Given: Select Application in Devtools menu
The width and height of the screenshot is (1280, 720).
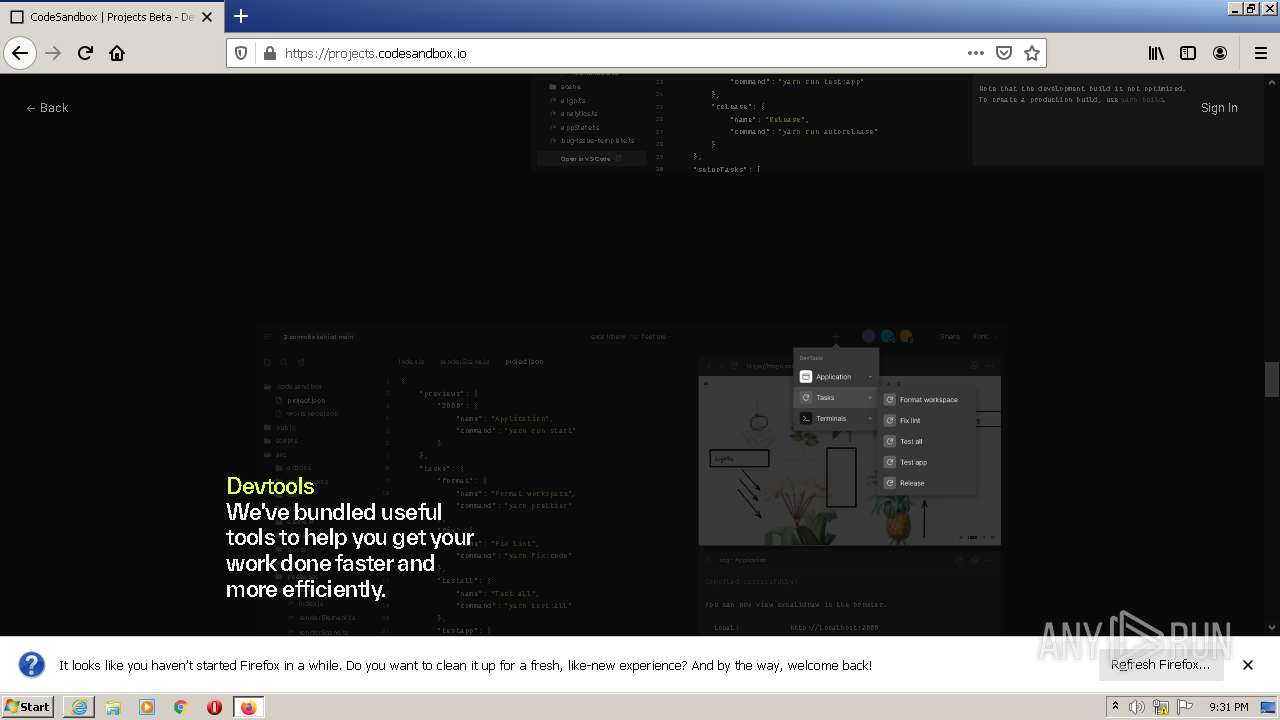Looking at the screenshot, I should click(x=835, y=377).
